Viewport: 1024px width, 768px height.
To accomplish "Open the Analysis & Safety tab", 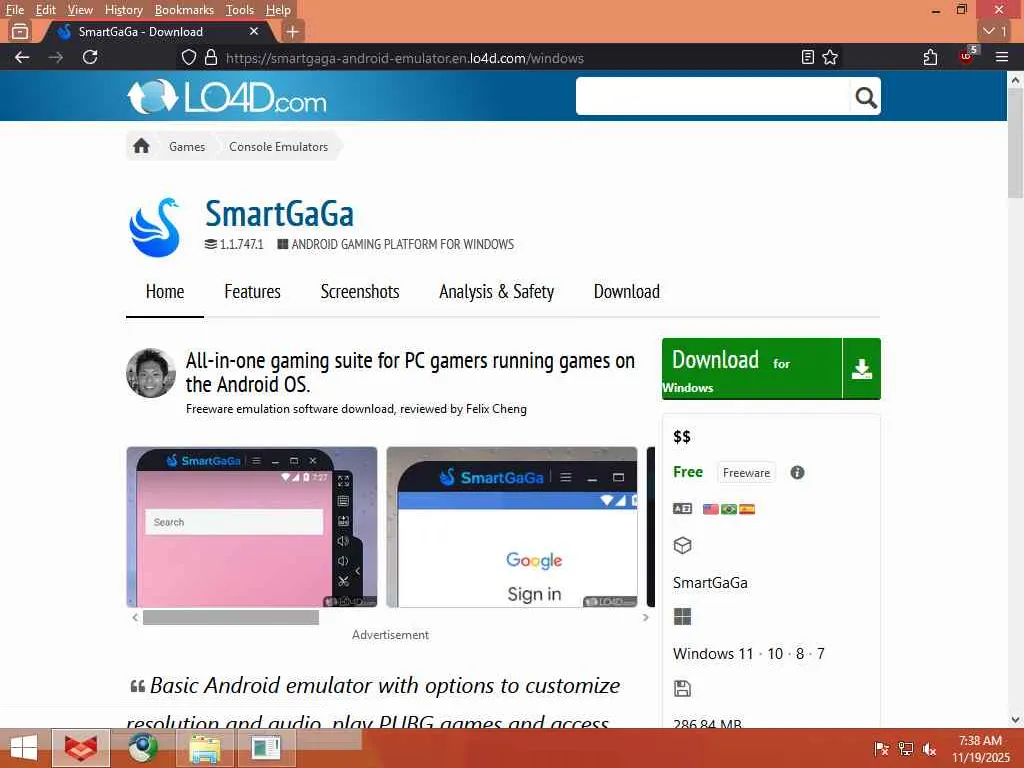I will [496, 291].
